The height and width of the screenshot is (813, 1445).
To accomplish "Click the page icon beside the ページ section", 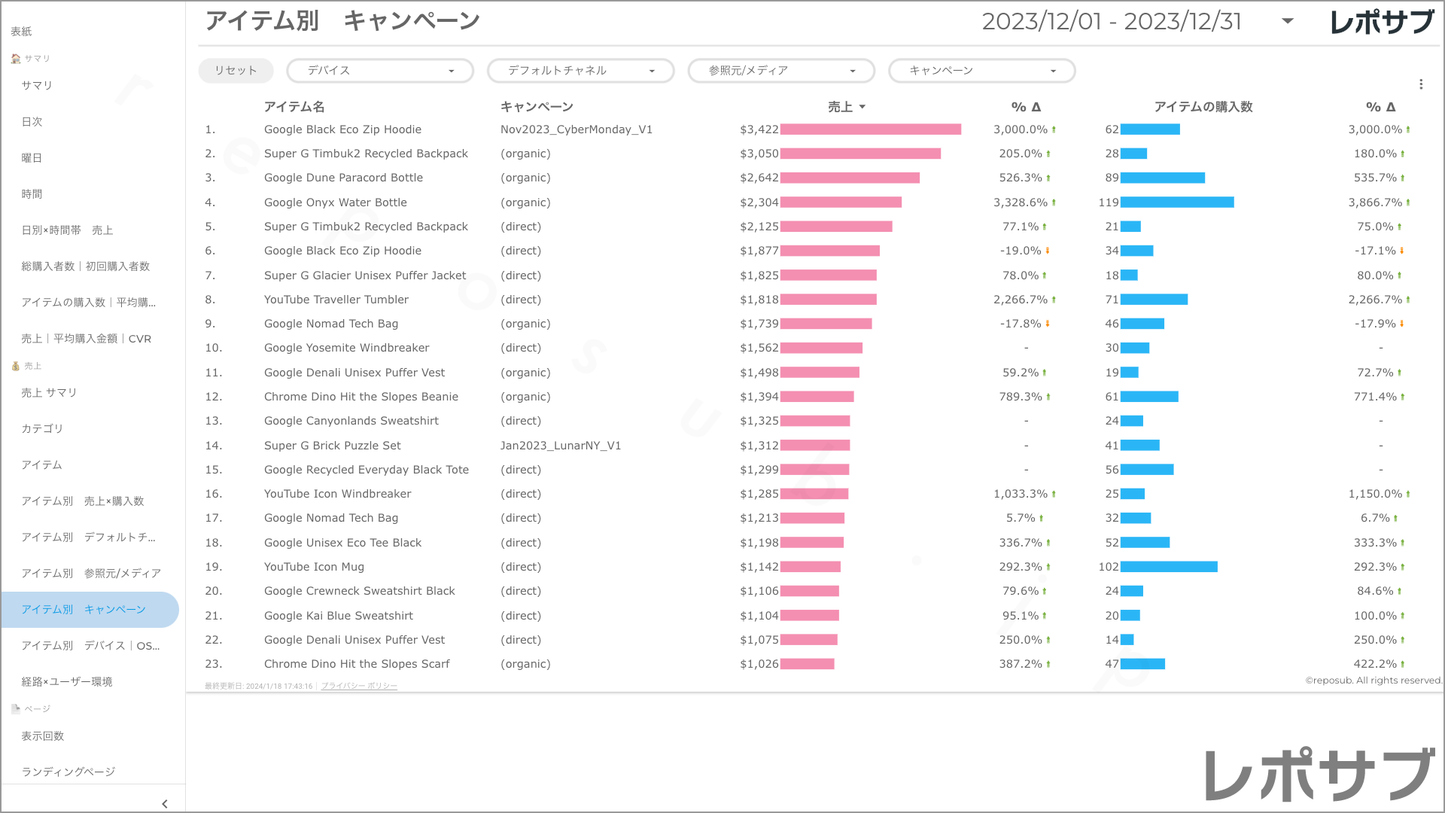I will (15, 709).
